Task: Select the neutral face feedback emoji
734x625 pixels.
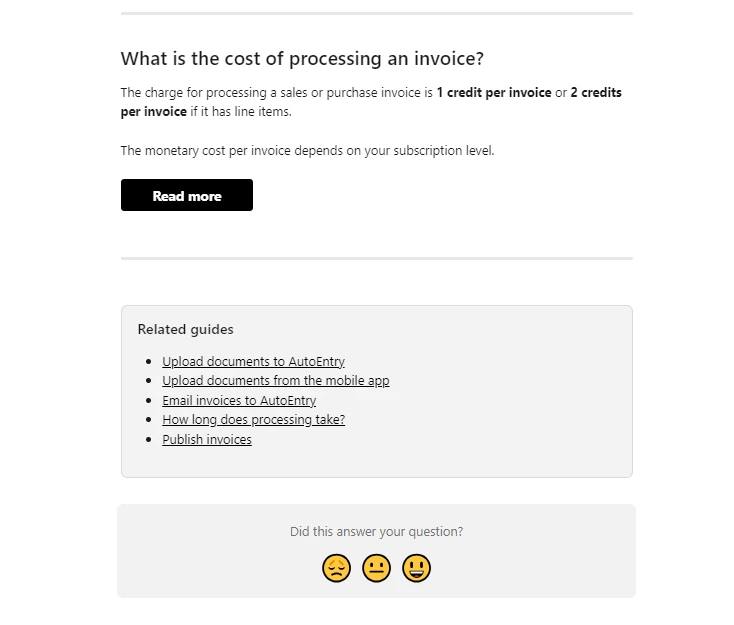Action: click(x=376, y=568)
